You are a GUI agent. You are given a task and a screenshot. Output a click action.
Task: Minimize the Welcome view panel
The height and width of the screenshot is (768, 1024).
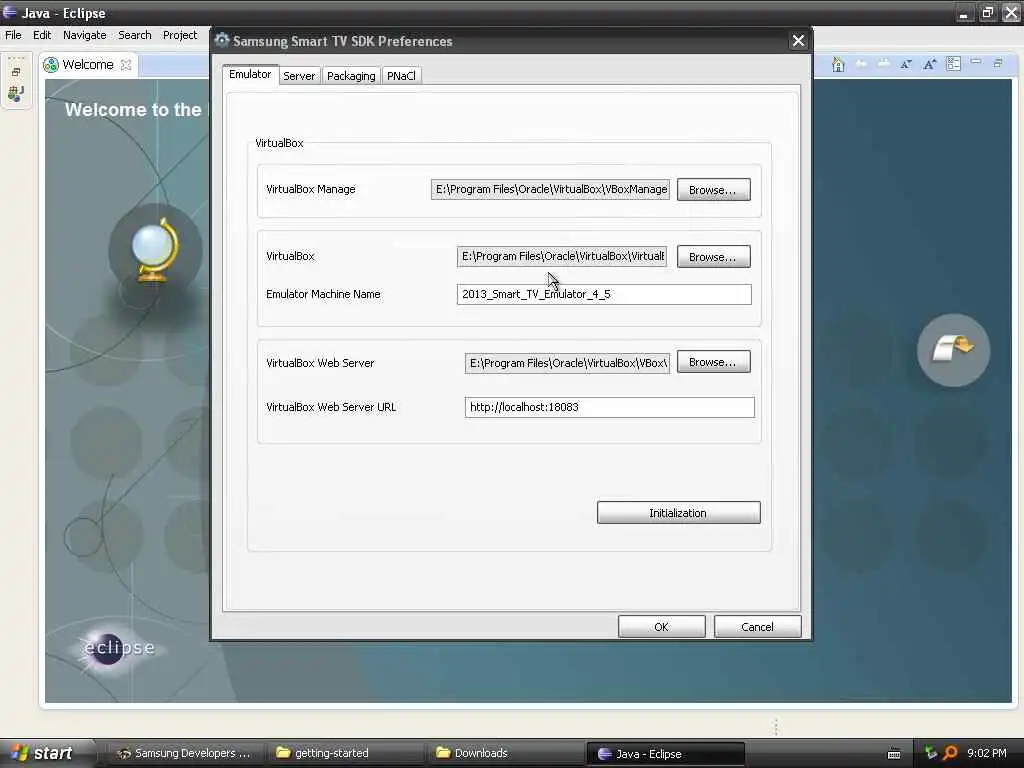[x=976, y=61]
